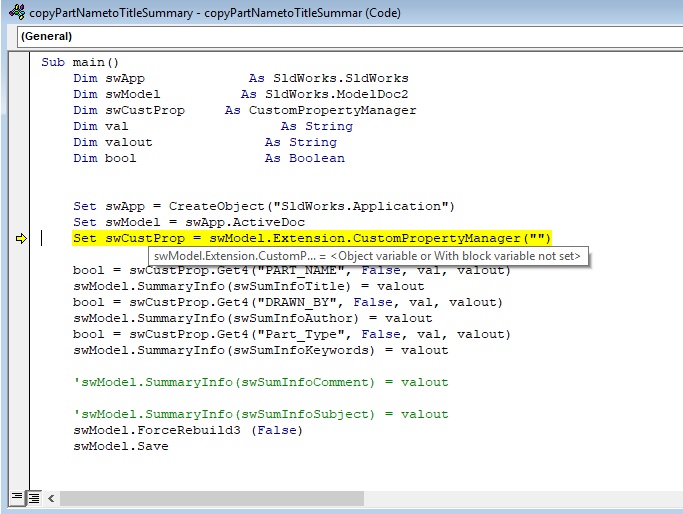Click the Get4("DRAWN_BY") line
This screenshot has width=683, height=514.
click(288, 302)
